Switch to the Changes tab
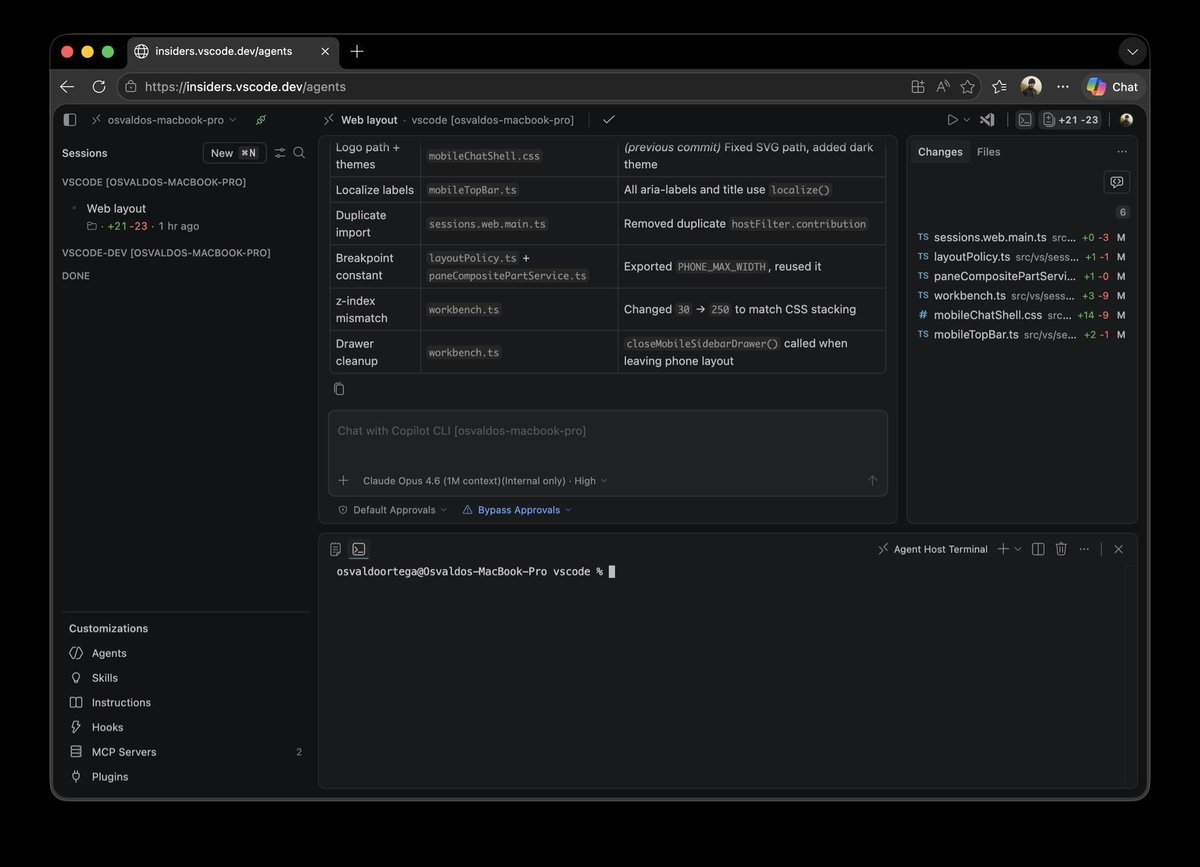Viewport: 1200px width, 867px height. 940,152
